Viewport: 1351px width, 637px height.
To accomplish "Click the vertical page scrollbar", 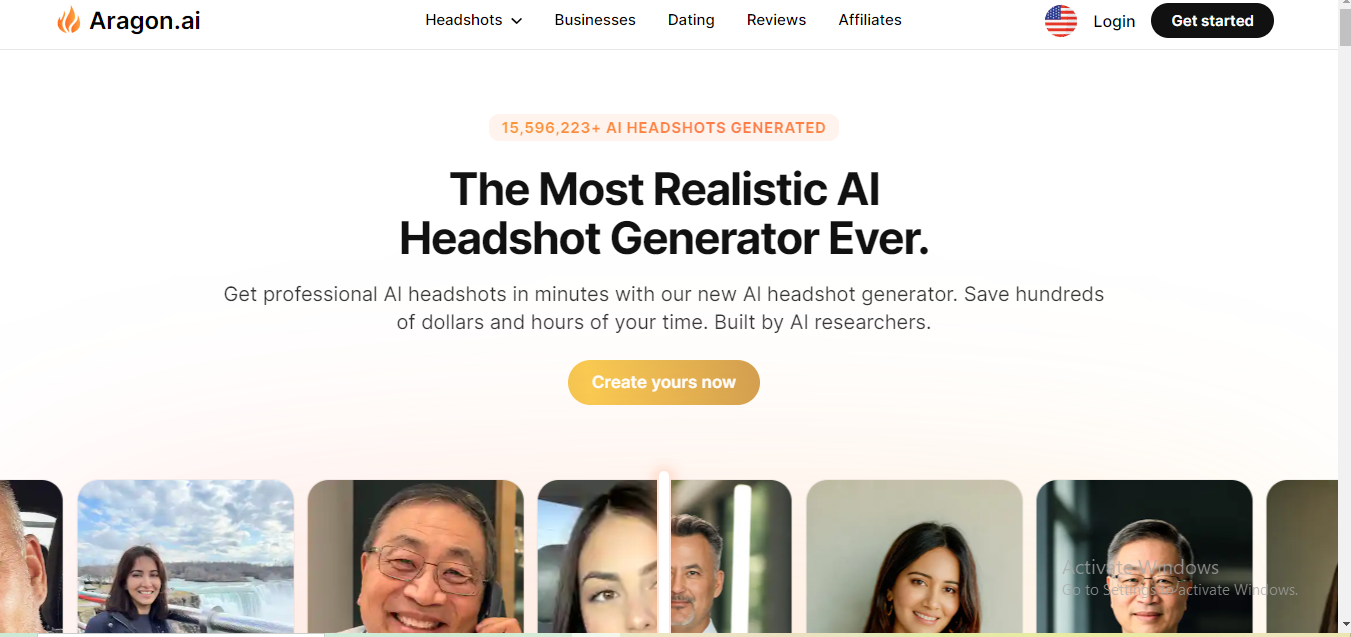I will tap(1344, 318).
